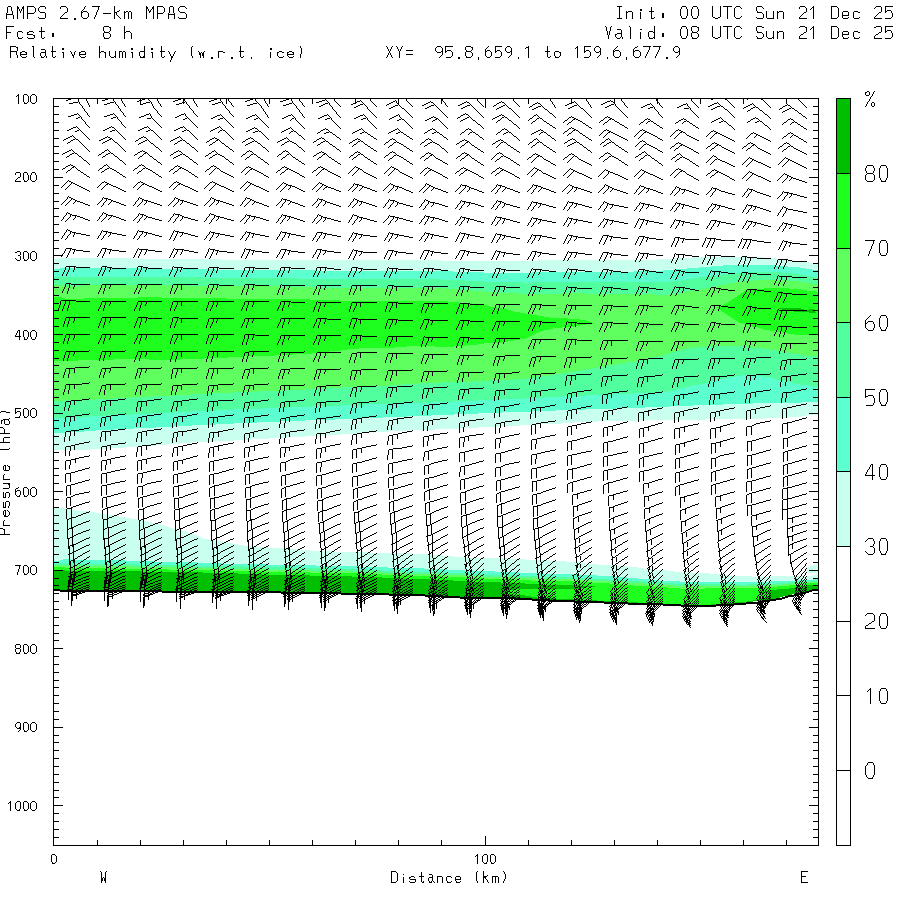The image size is (900, 900).
Task: Click the pale aqua 30-40 colorbar swatch
Action: (843, 509)
